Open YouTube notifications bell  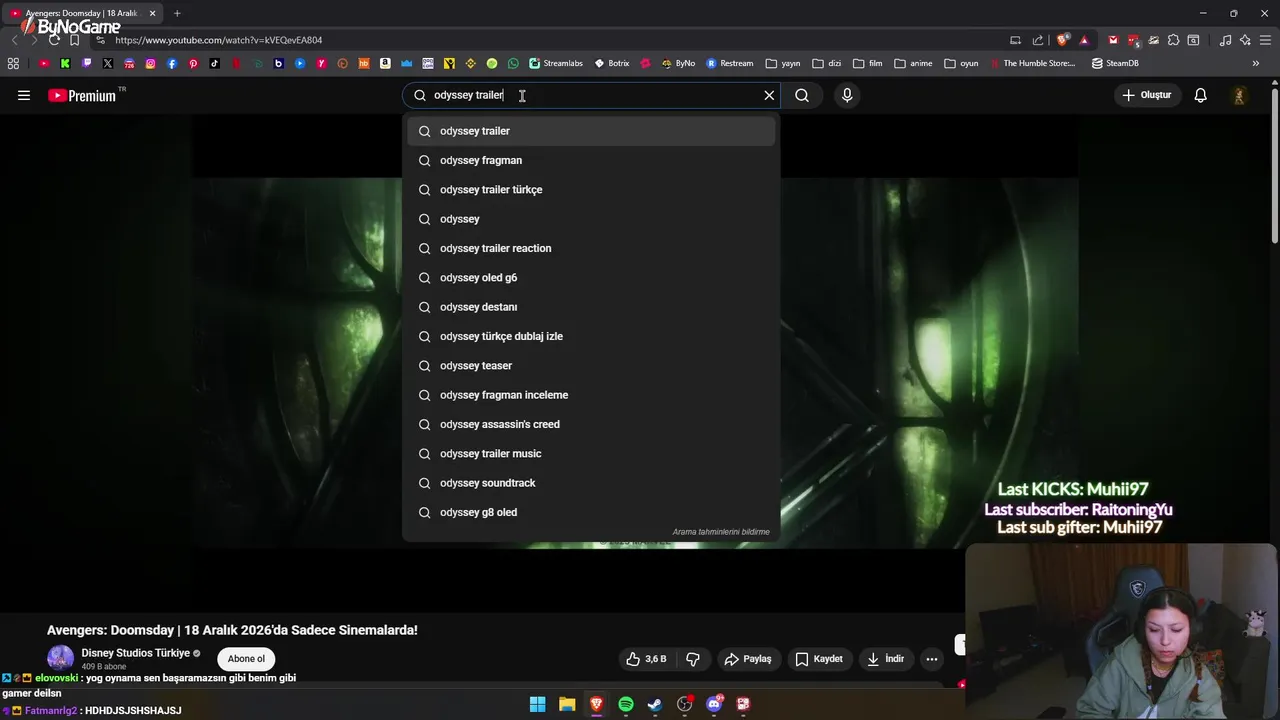[x=1200, y=95]
